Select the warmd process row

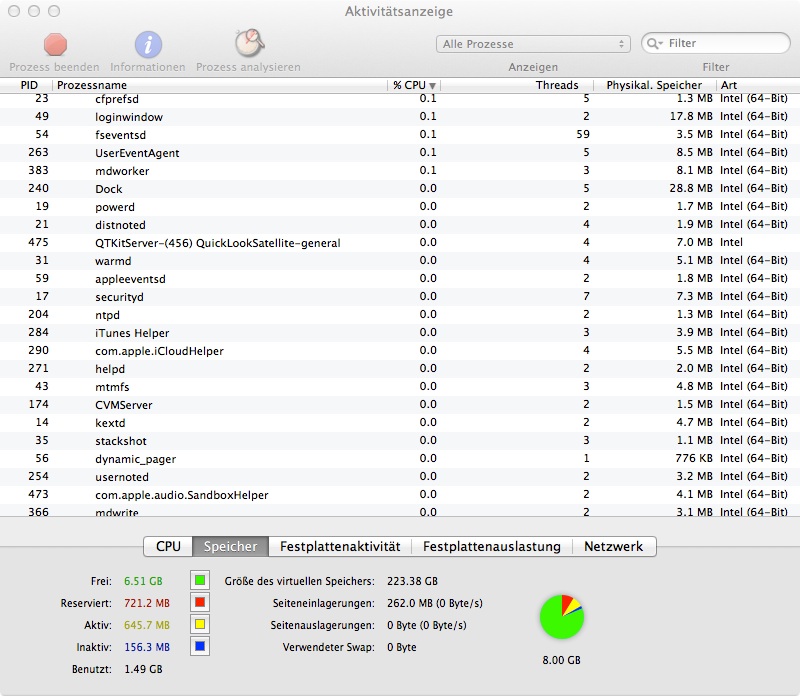[400, 261]
